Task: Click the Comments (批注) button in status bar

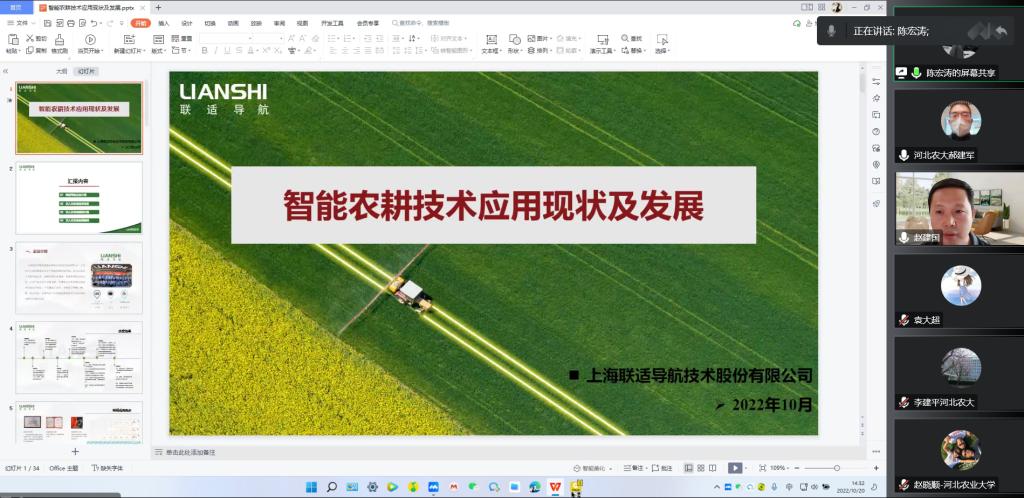Action: point(662,468)
